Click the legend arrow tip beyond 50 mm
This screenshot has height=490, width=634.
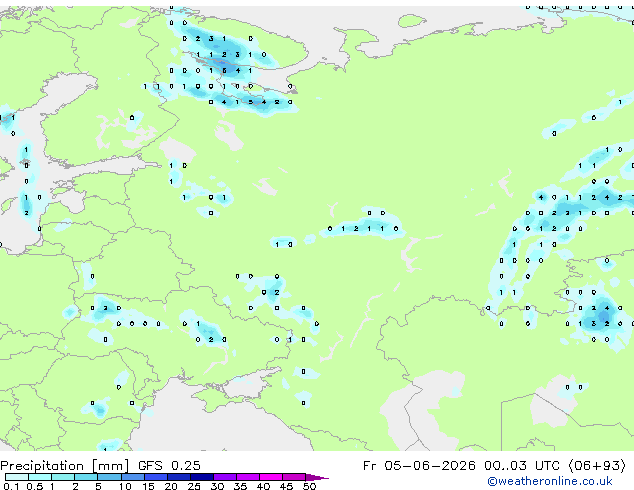[317, 477]
